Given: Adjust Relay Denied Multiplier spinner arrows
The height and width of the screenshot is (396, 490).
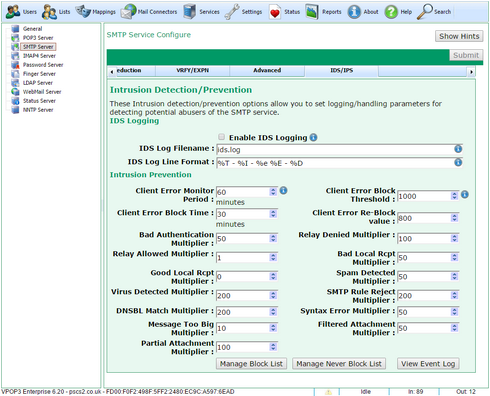Looking at the screenshot, I should pos(454,238).
